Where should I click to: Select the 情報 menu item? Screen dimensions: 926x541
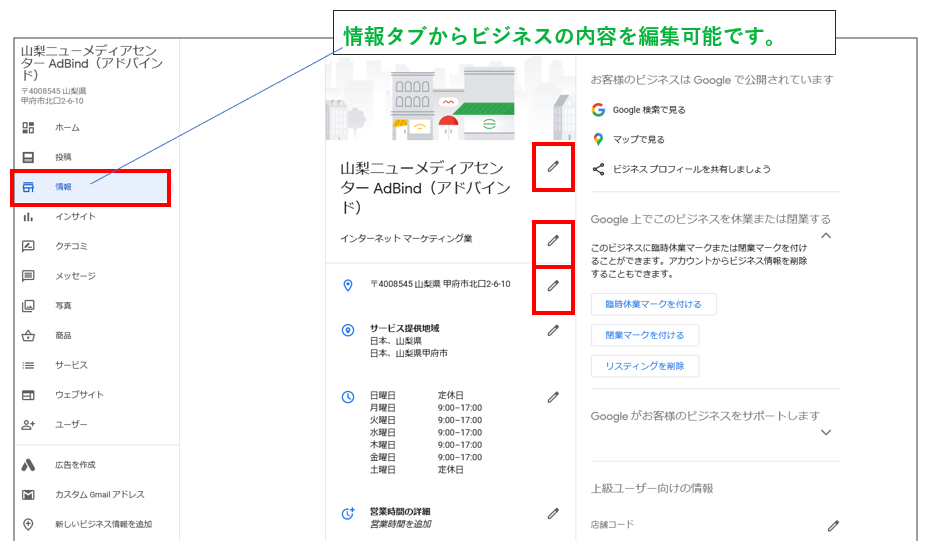91,187
